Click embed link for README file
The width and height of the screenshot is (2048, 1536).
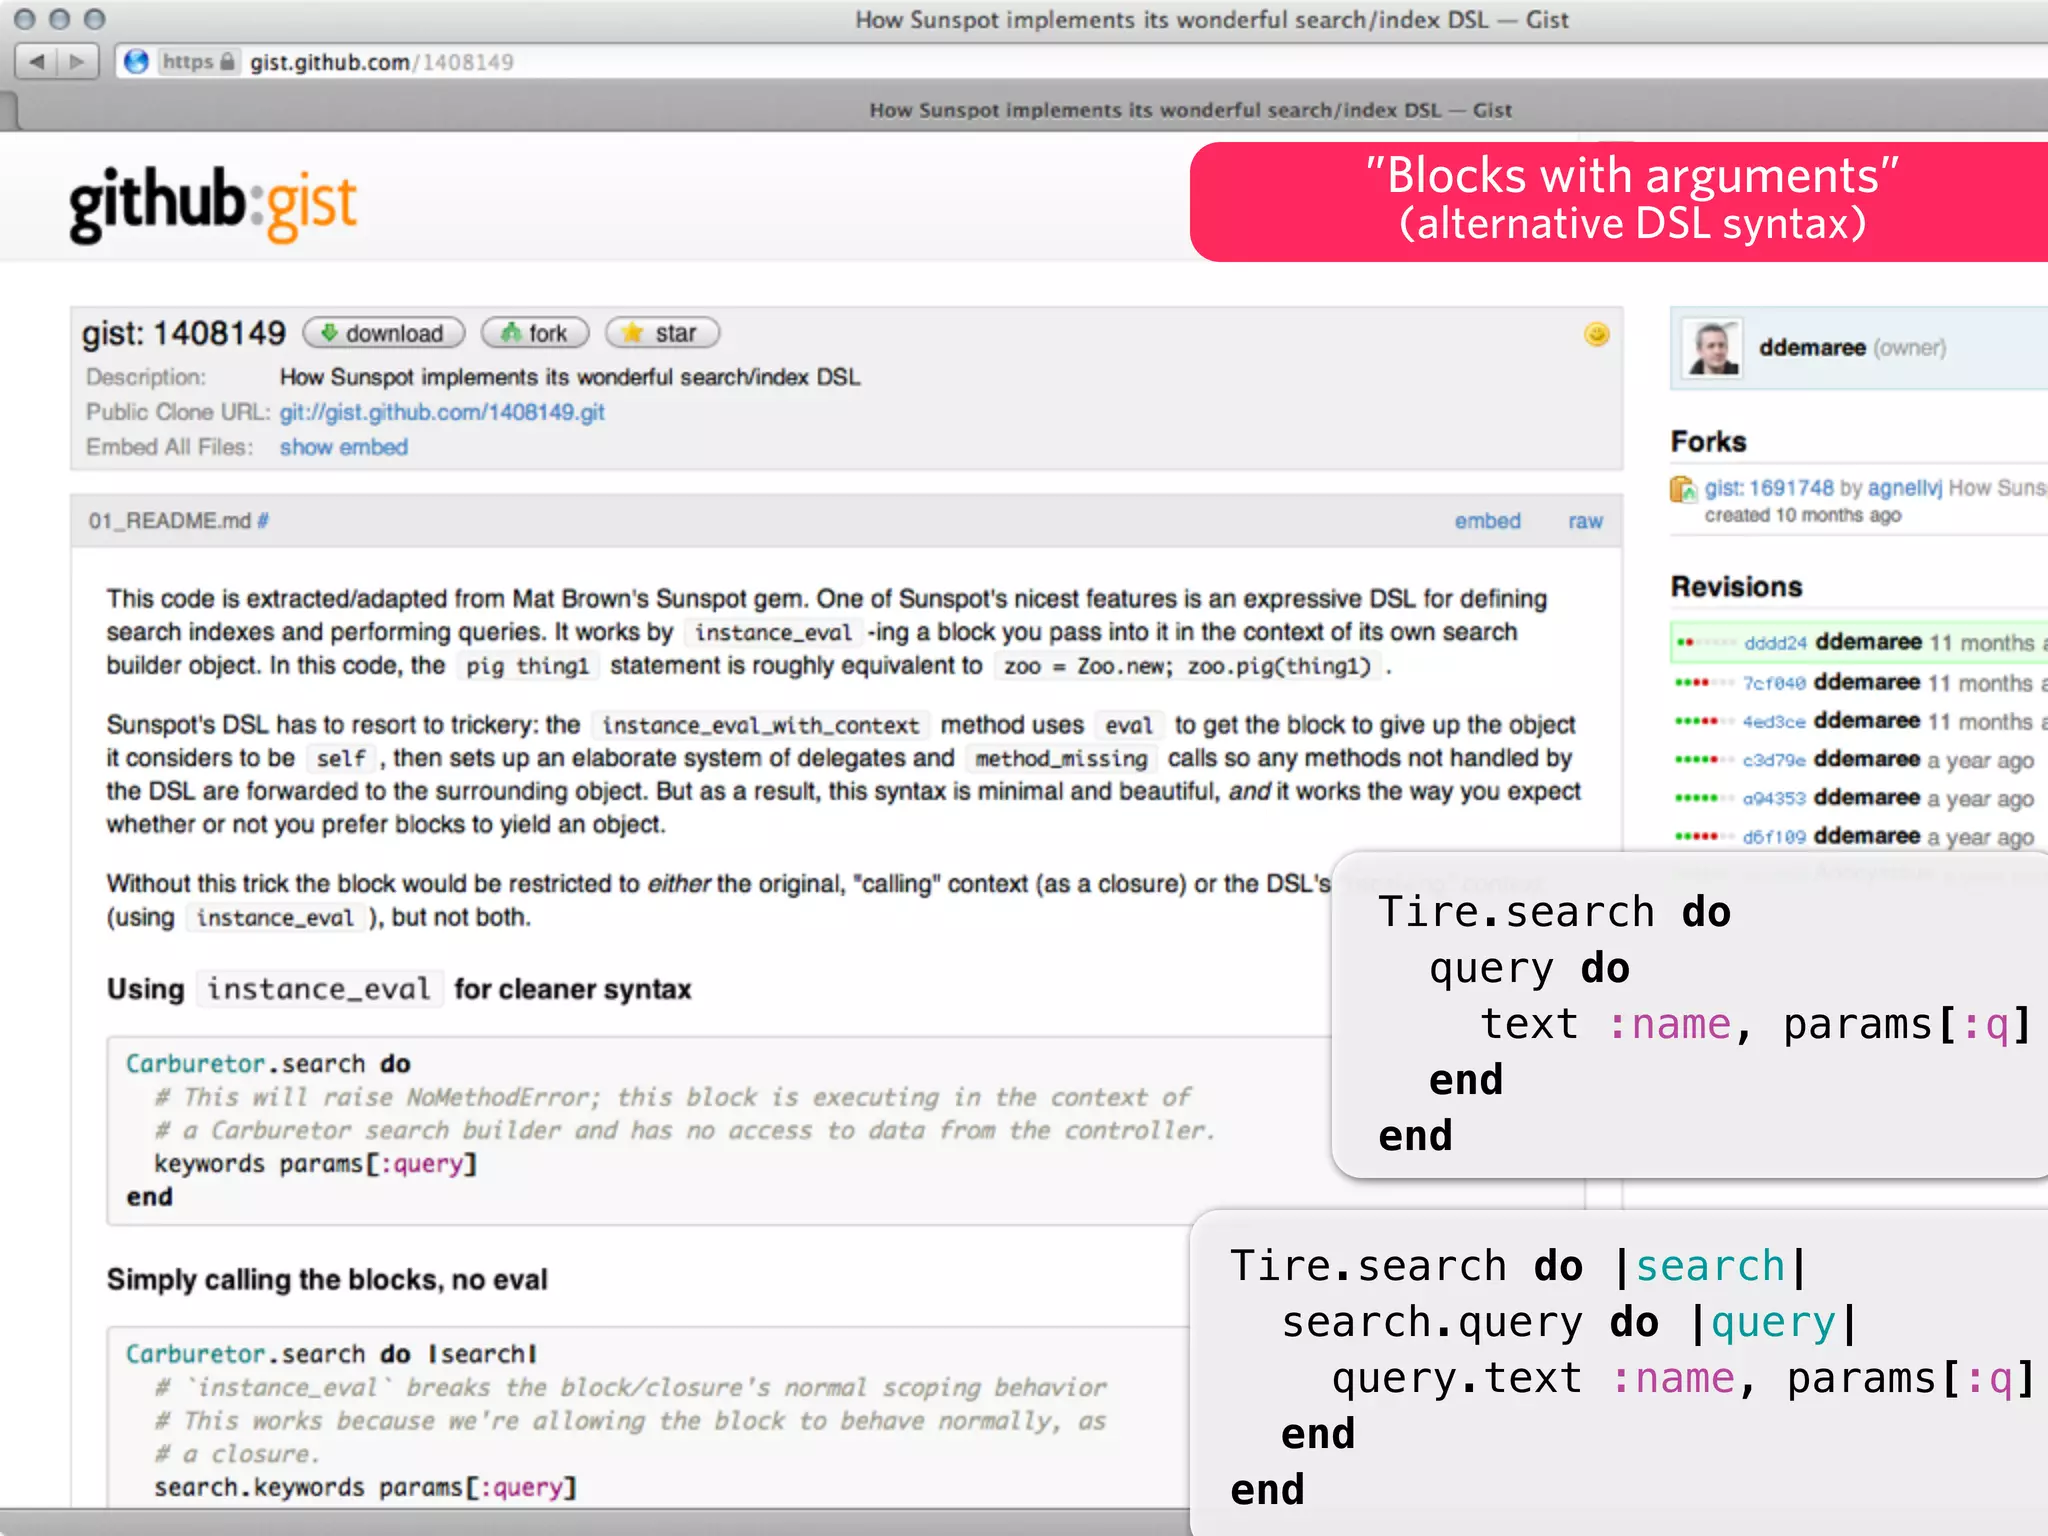pos(1487,521)
